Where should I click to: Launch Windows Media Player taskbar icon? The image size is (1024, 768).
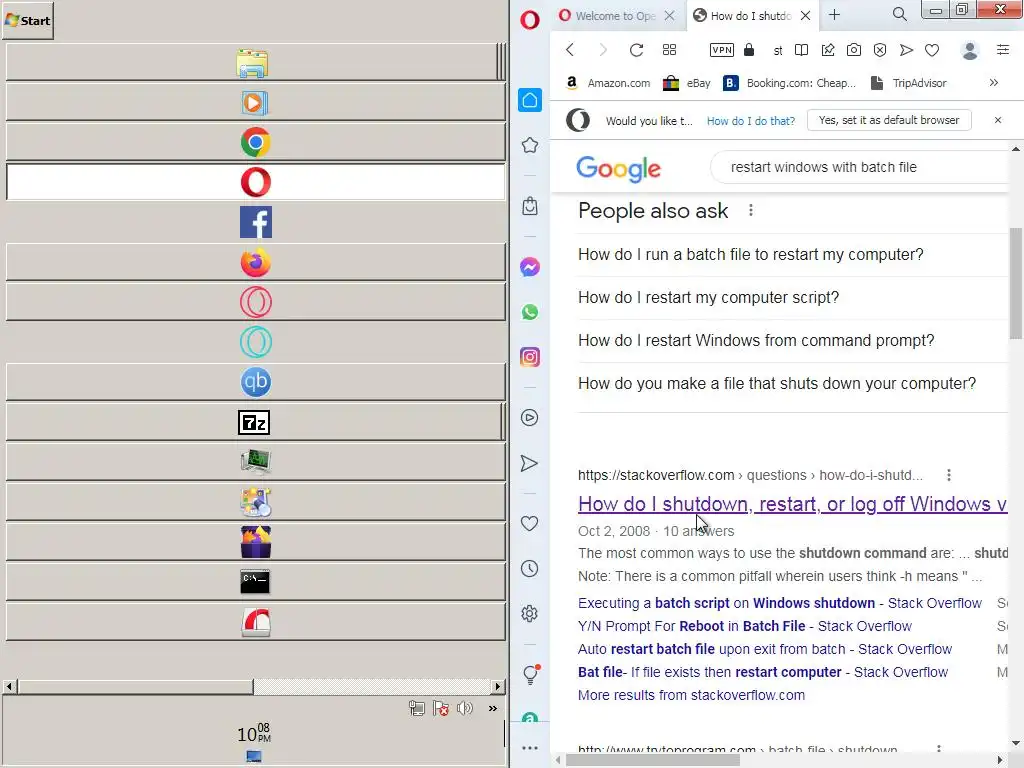click(x=255, y=103)
